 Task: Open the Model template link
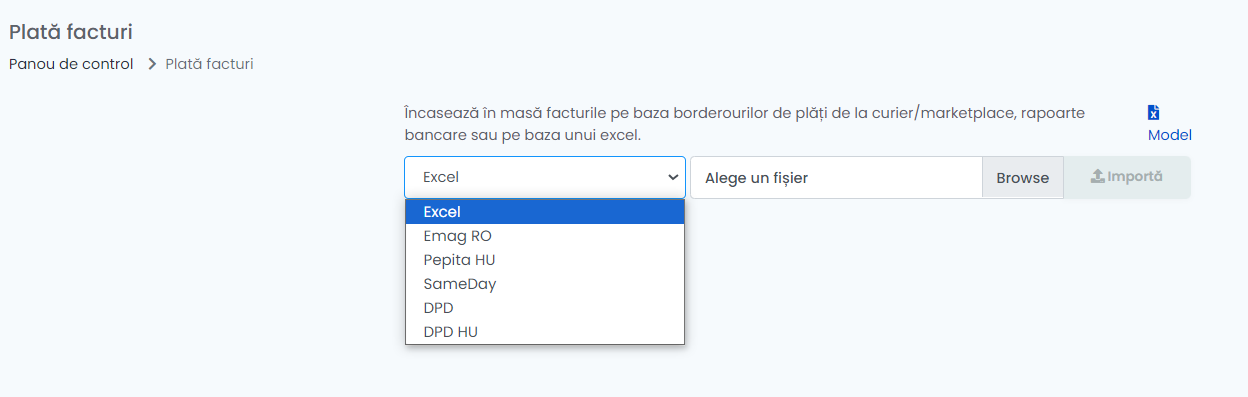tap(1169, 135)
